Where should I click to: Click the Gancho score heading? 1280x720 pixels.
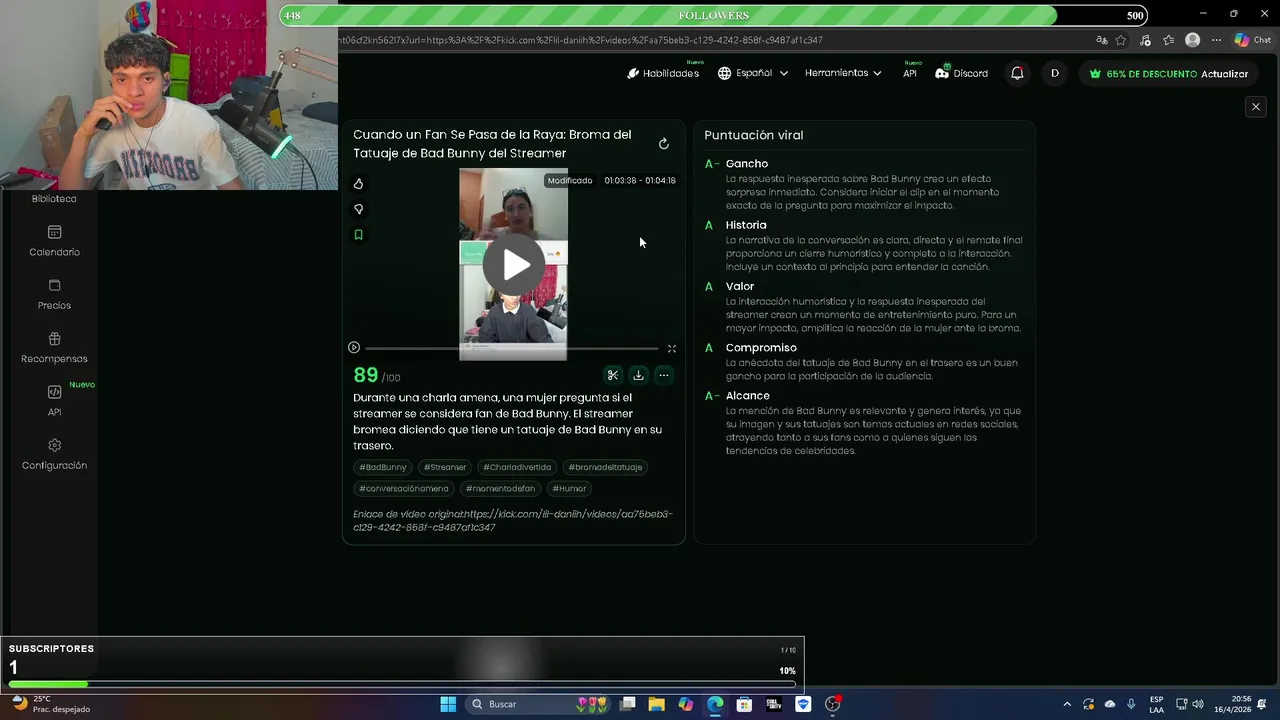pos(747,164)
